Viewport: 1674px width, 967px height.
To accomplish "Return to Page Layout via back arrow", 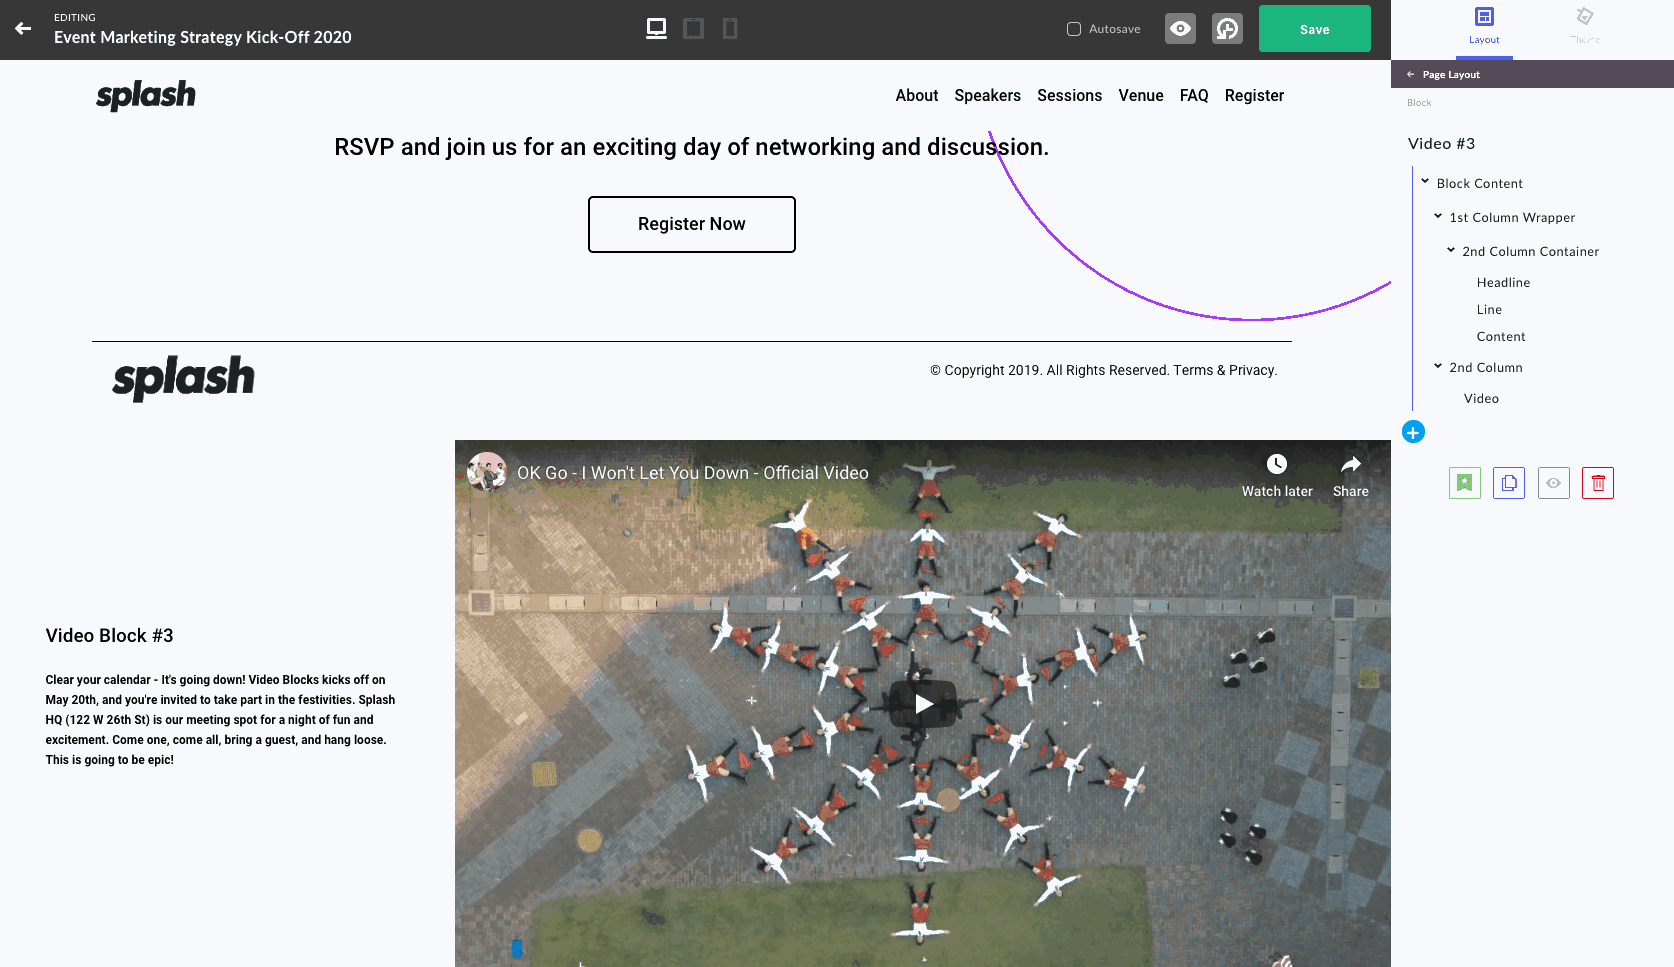I will (x=1411, y=74).
